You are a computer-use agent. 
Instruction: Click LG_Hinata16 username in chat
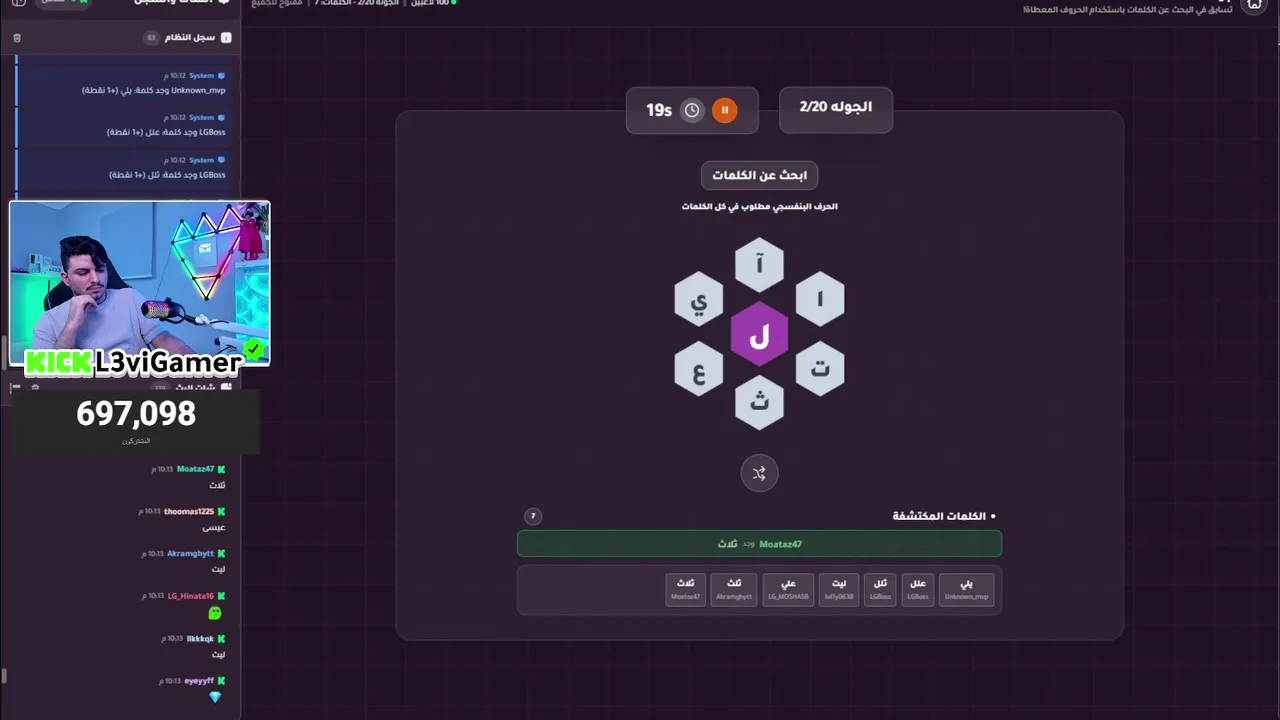[190, 596]
